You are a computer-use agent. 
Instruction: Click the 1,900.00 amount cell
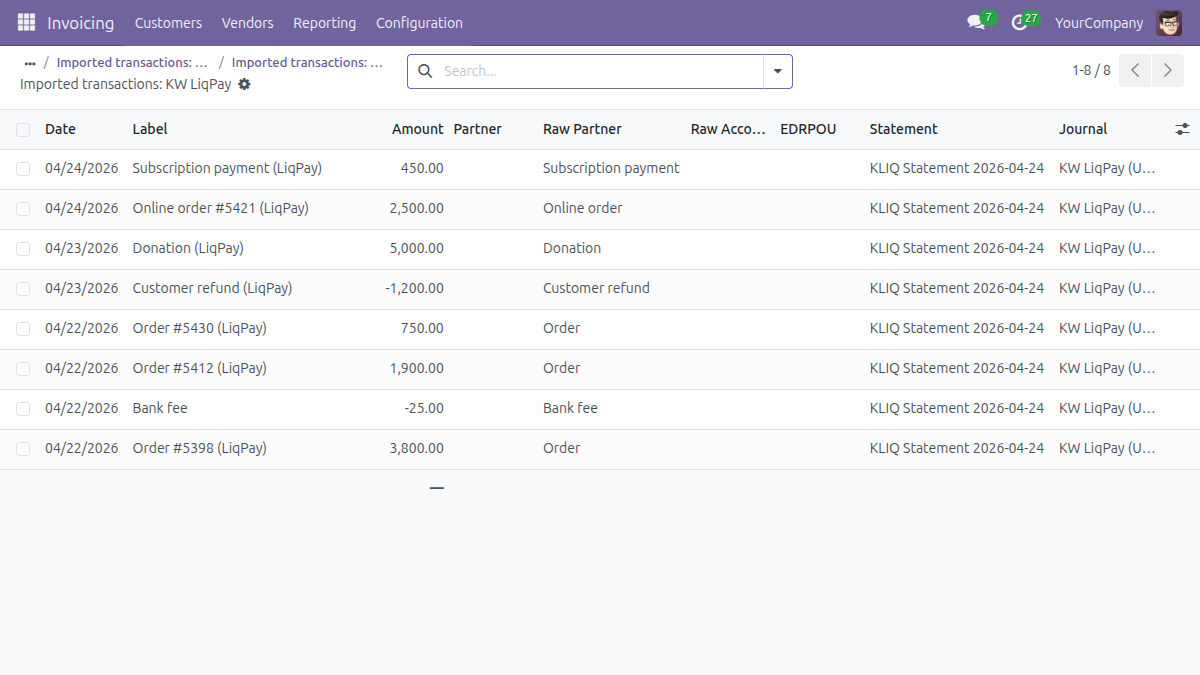pyautogui.click(x=417, y=369)
